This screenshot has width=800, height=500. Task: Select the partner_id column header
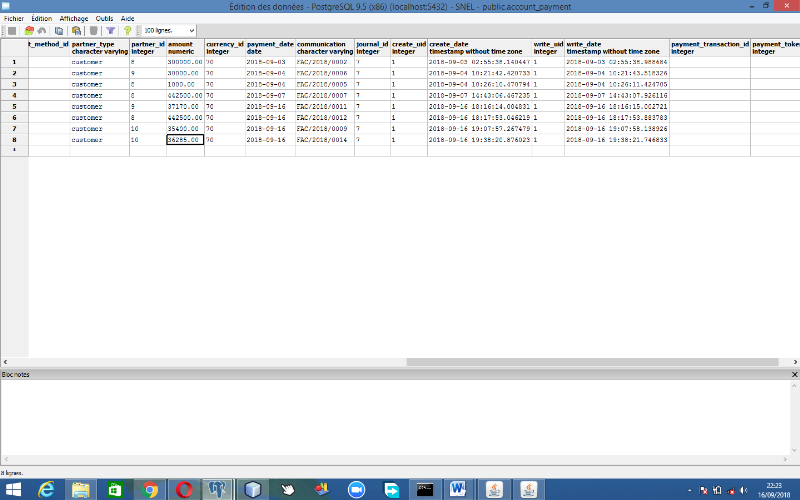coord(148,48)
